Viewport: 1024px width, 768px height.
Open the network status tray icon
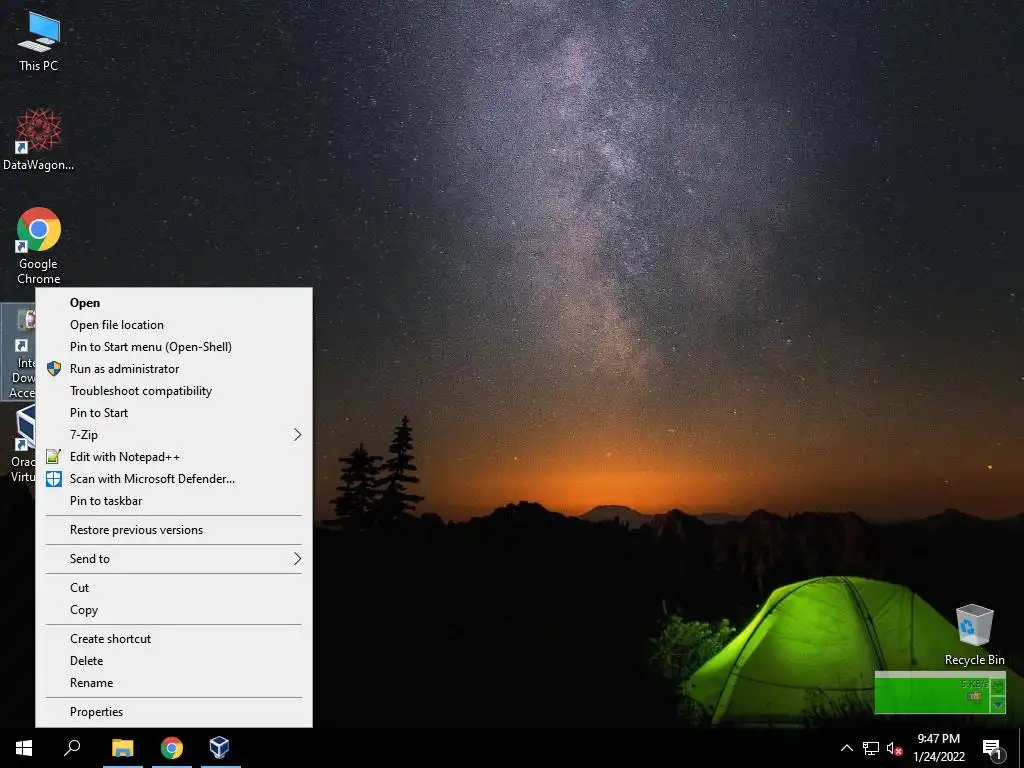pyautogui.click(x=871, y=748)
